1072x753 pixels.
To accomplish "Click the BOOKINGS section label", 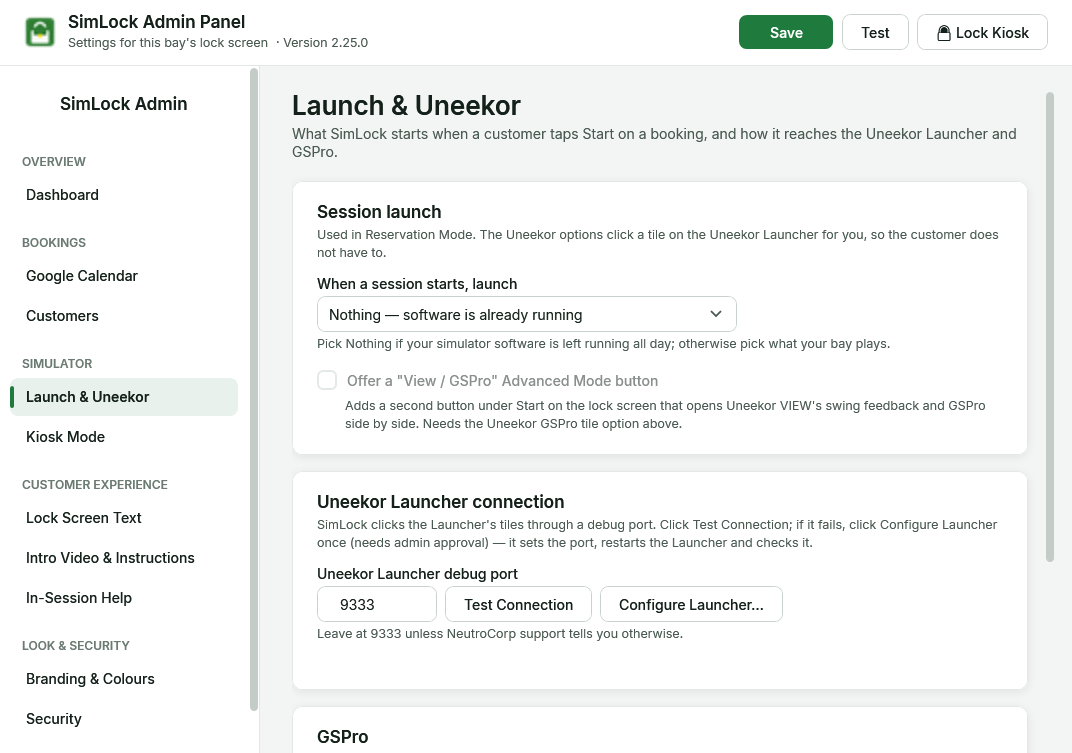I will (x=54, y=243).
